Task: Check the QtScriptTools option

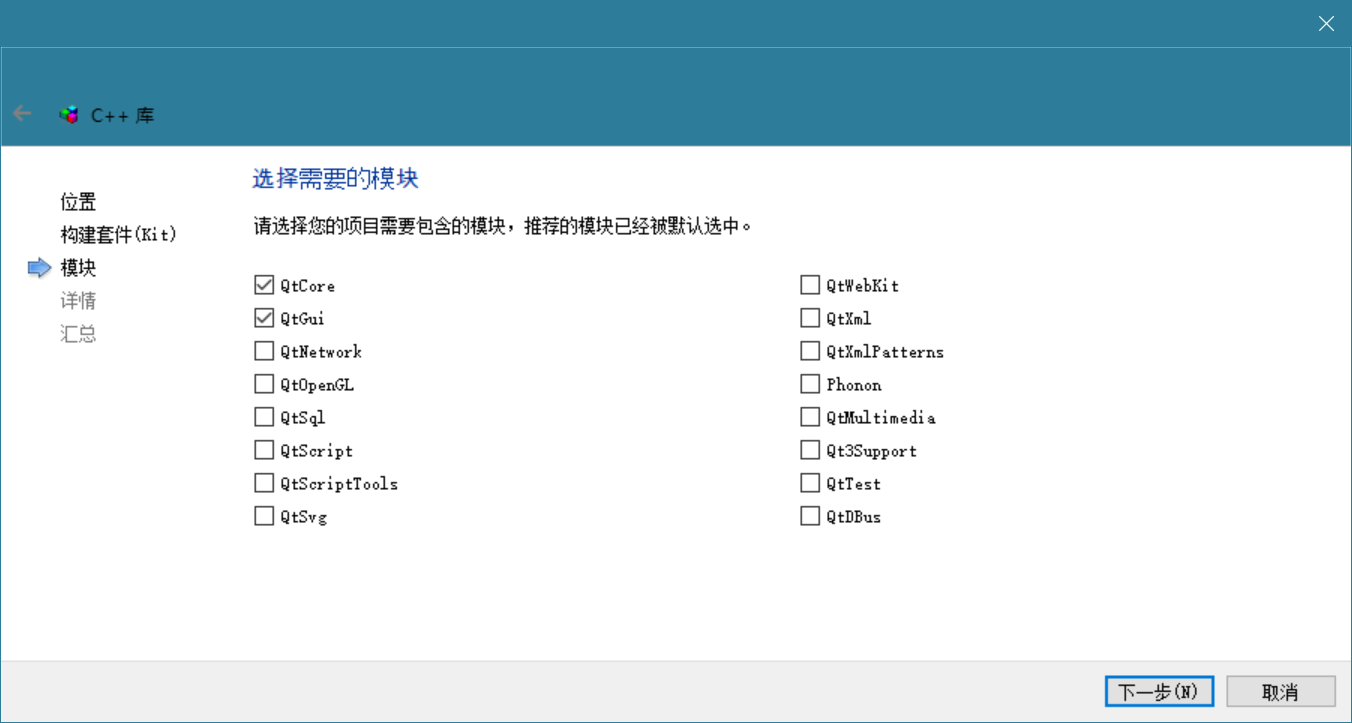Action: tap(264, 483)
